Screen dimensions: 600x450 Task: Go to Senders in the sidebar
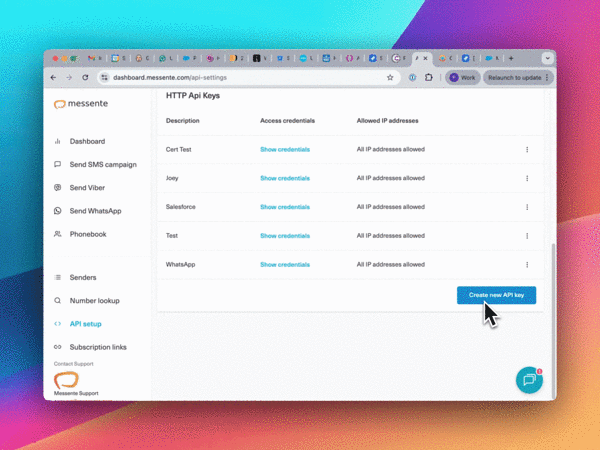[x=83, y=277]
